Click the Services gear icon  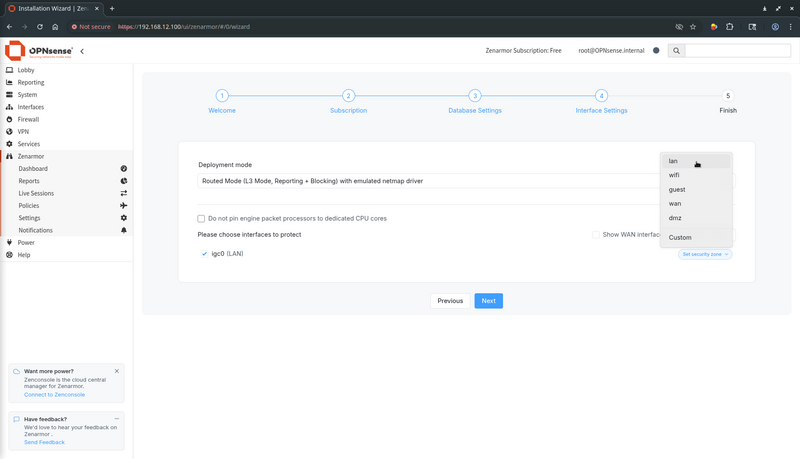coord(9,144)
